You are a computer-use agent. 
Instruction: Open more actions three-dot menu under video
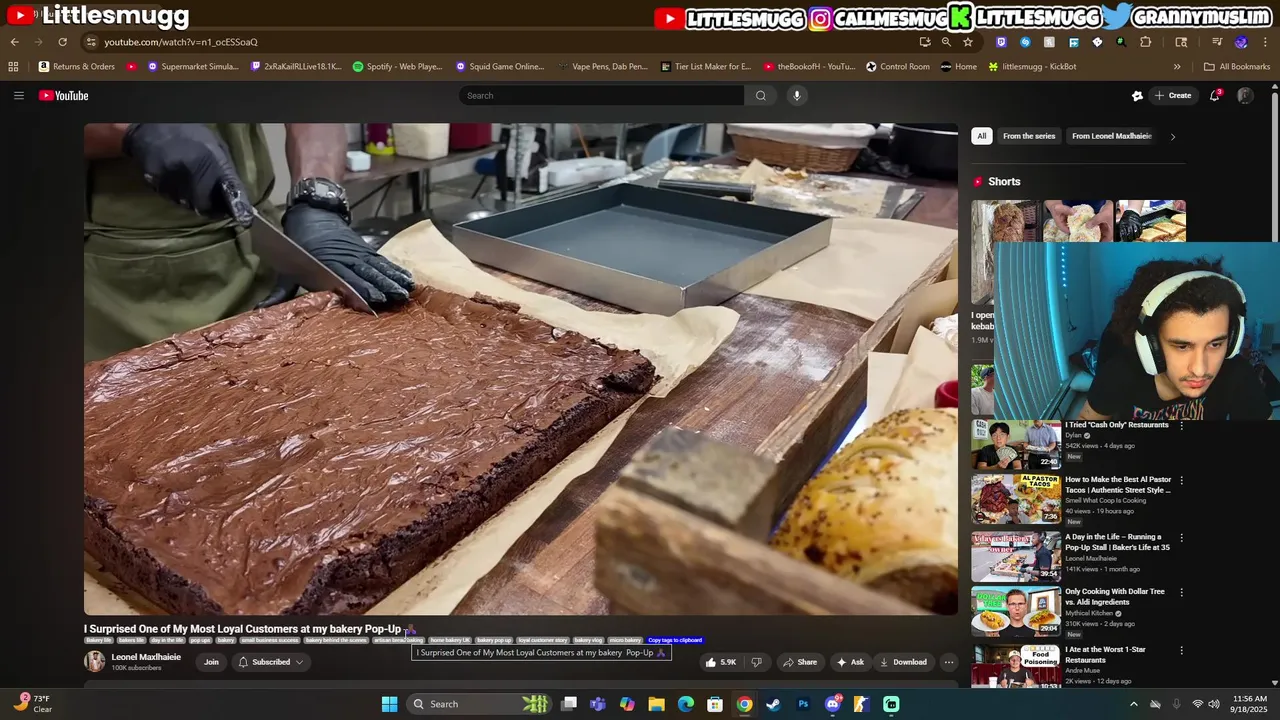[949, 662]
